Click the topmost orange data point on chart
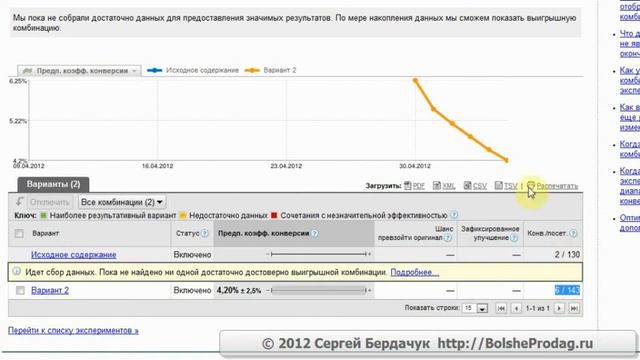Screen dimensions: 640x360 [415, 81]
